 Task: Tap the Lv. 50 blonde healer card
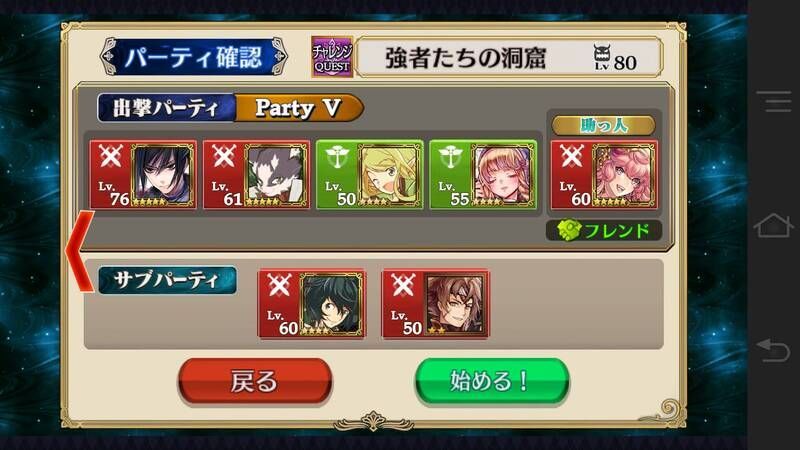pyautogui.click(x=370, y=175)
